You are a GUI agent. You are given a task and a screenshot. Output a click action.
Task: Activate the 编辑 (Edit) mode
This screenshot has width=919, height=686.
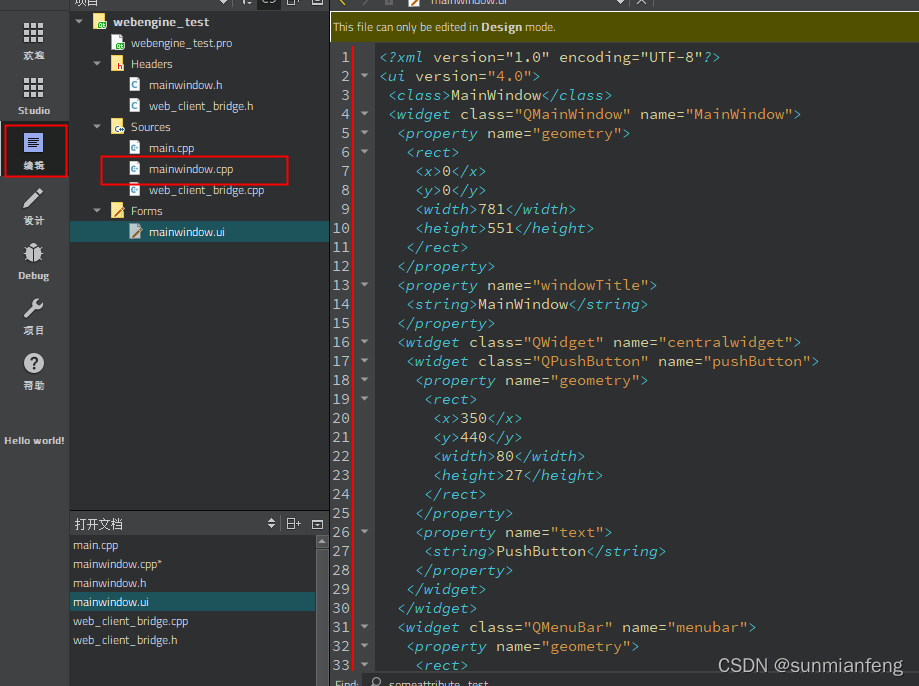pos(34,150)
